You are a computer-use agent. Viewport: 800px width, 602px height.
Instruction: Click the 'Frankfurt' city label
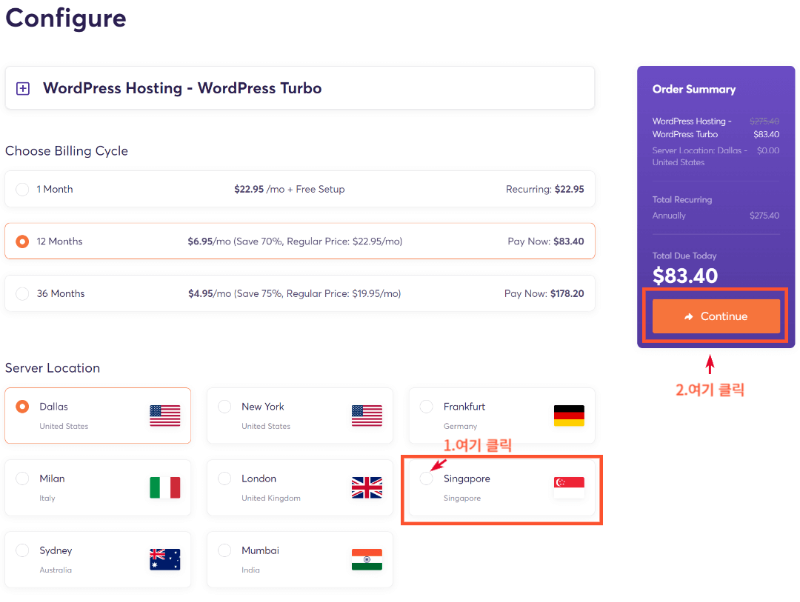[464, 407]
